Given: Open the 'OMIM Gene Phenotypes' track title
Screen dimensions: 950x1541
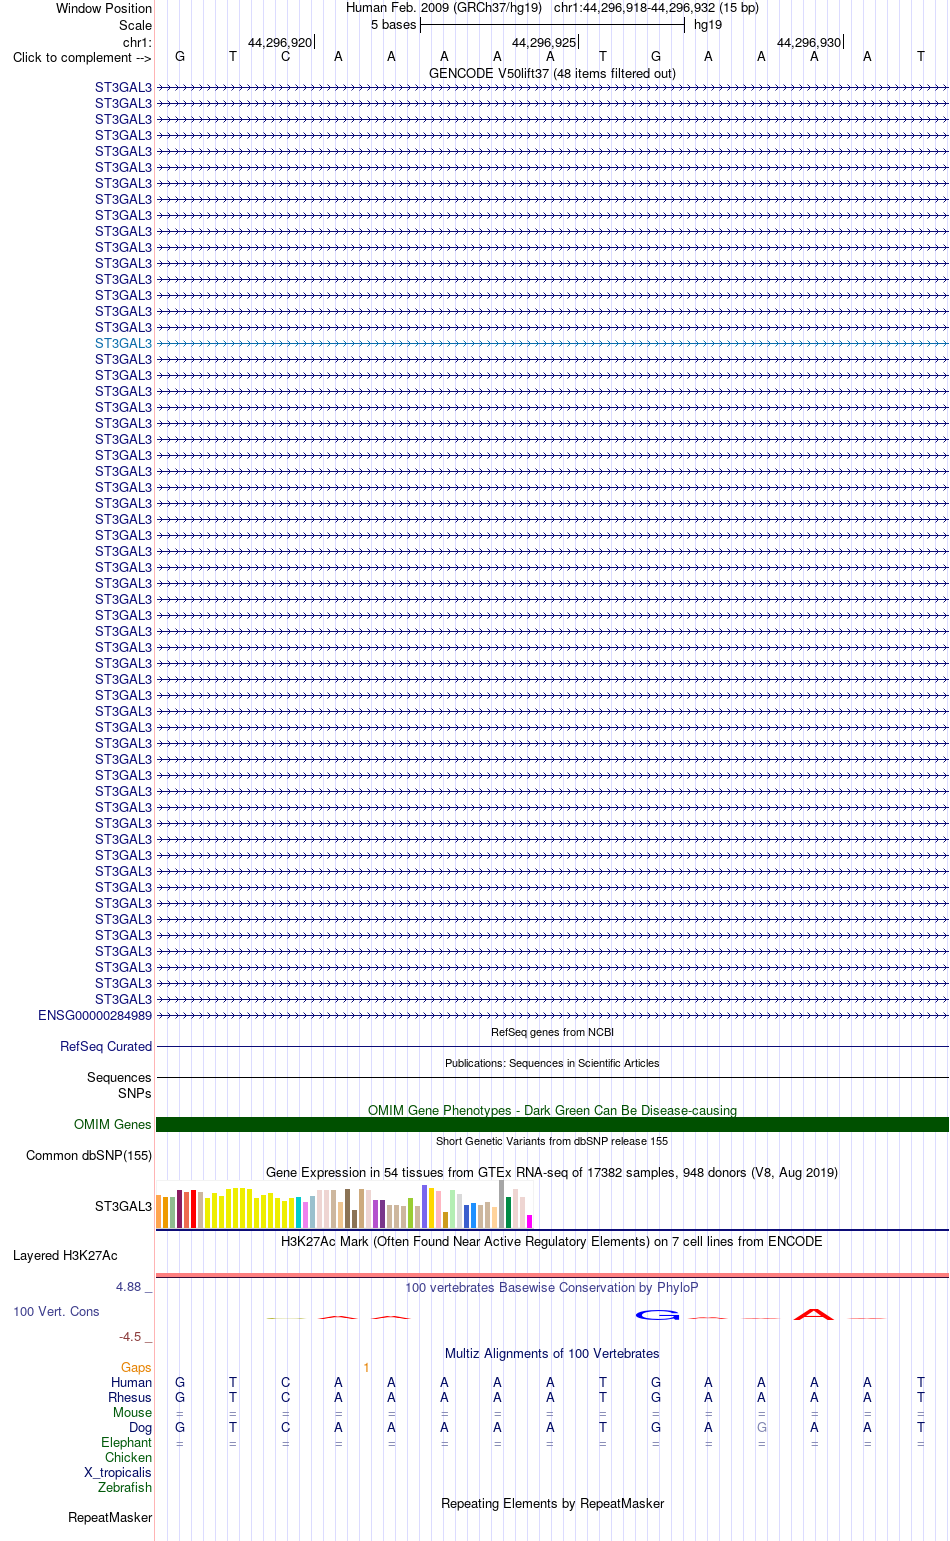Looking at the screenshot, I should 552,1110.
